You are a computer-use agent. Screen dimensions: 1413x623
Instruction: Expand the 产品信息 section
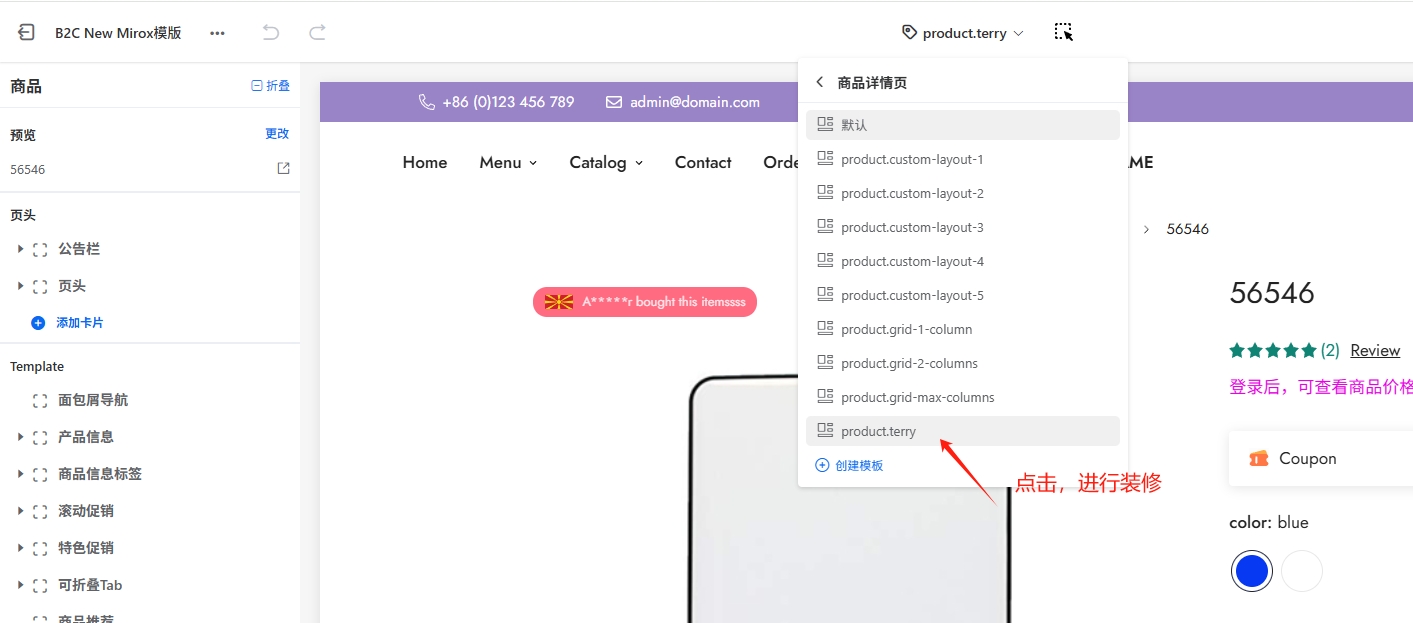pos(20,437)
